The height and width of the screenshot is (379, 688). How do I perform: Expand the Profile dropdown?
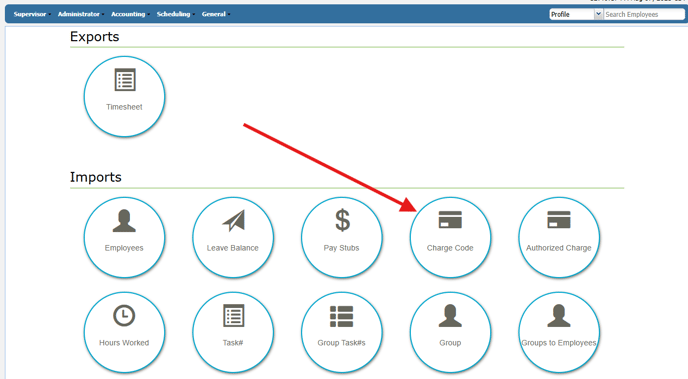(576, 14)
